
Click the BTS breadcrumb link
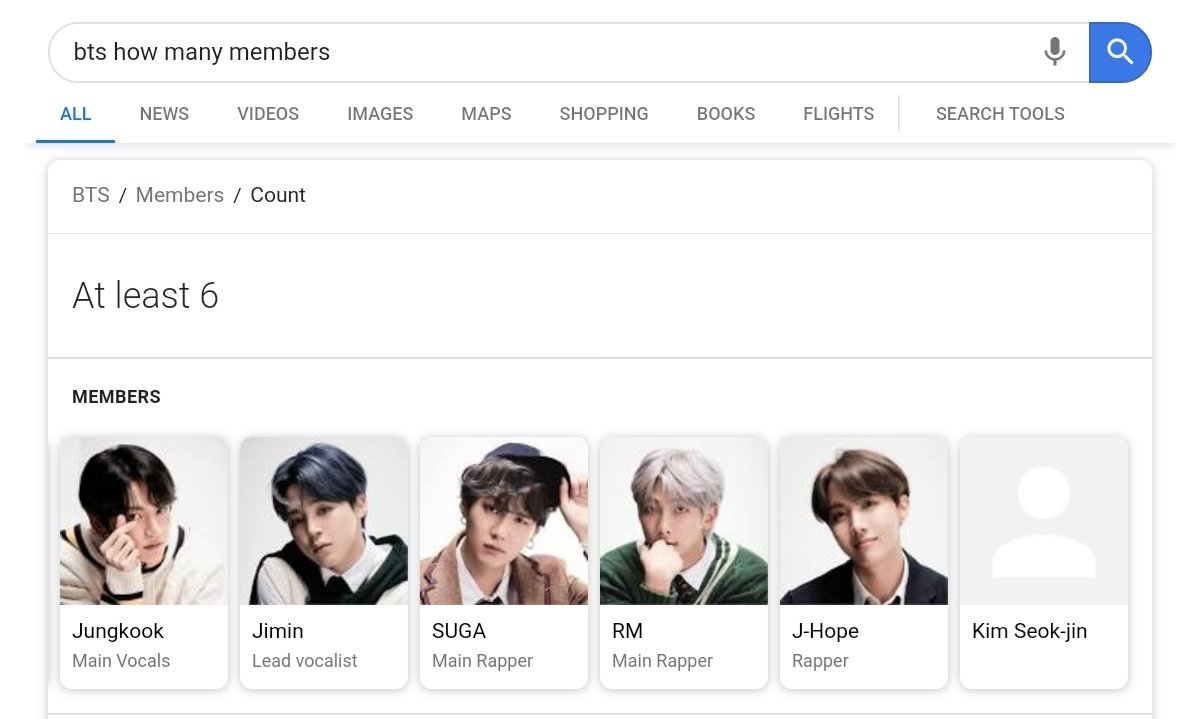pos(91,195)
